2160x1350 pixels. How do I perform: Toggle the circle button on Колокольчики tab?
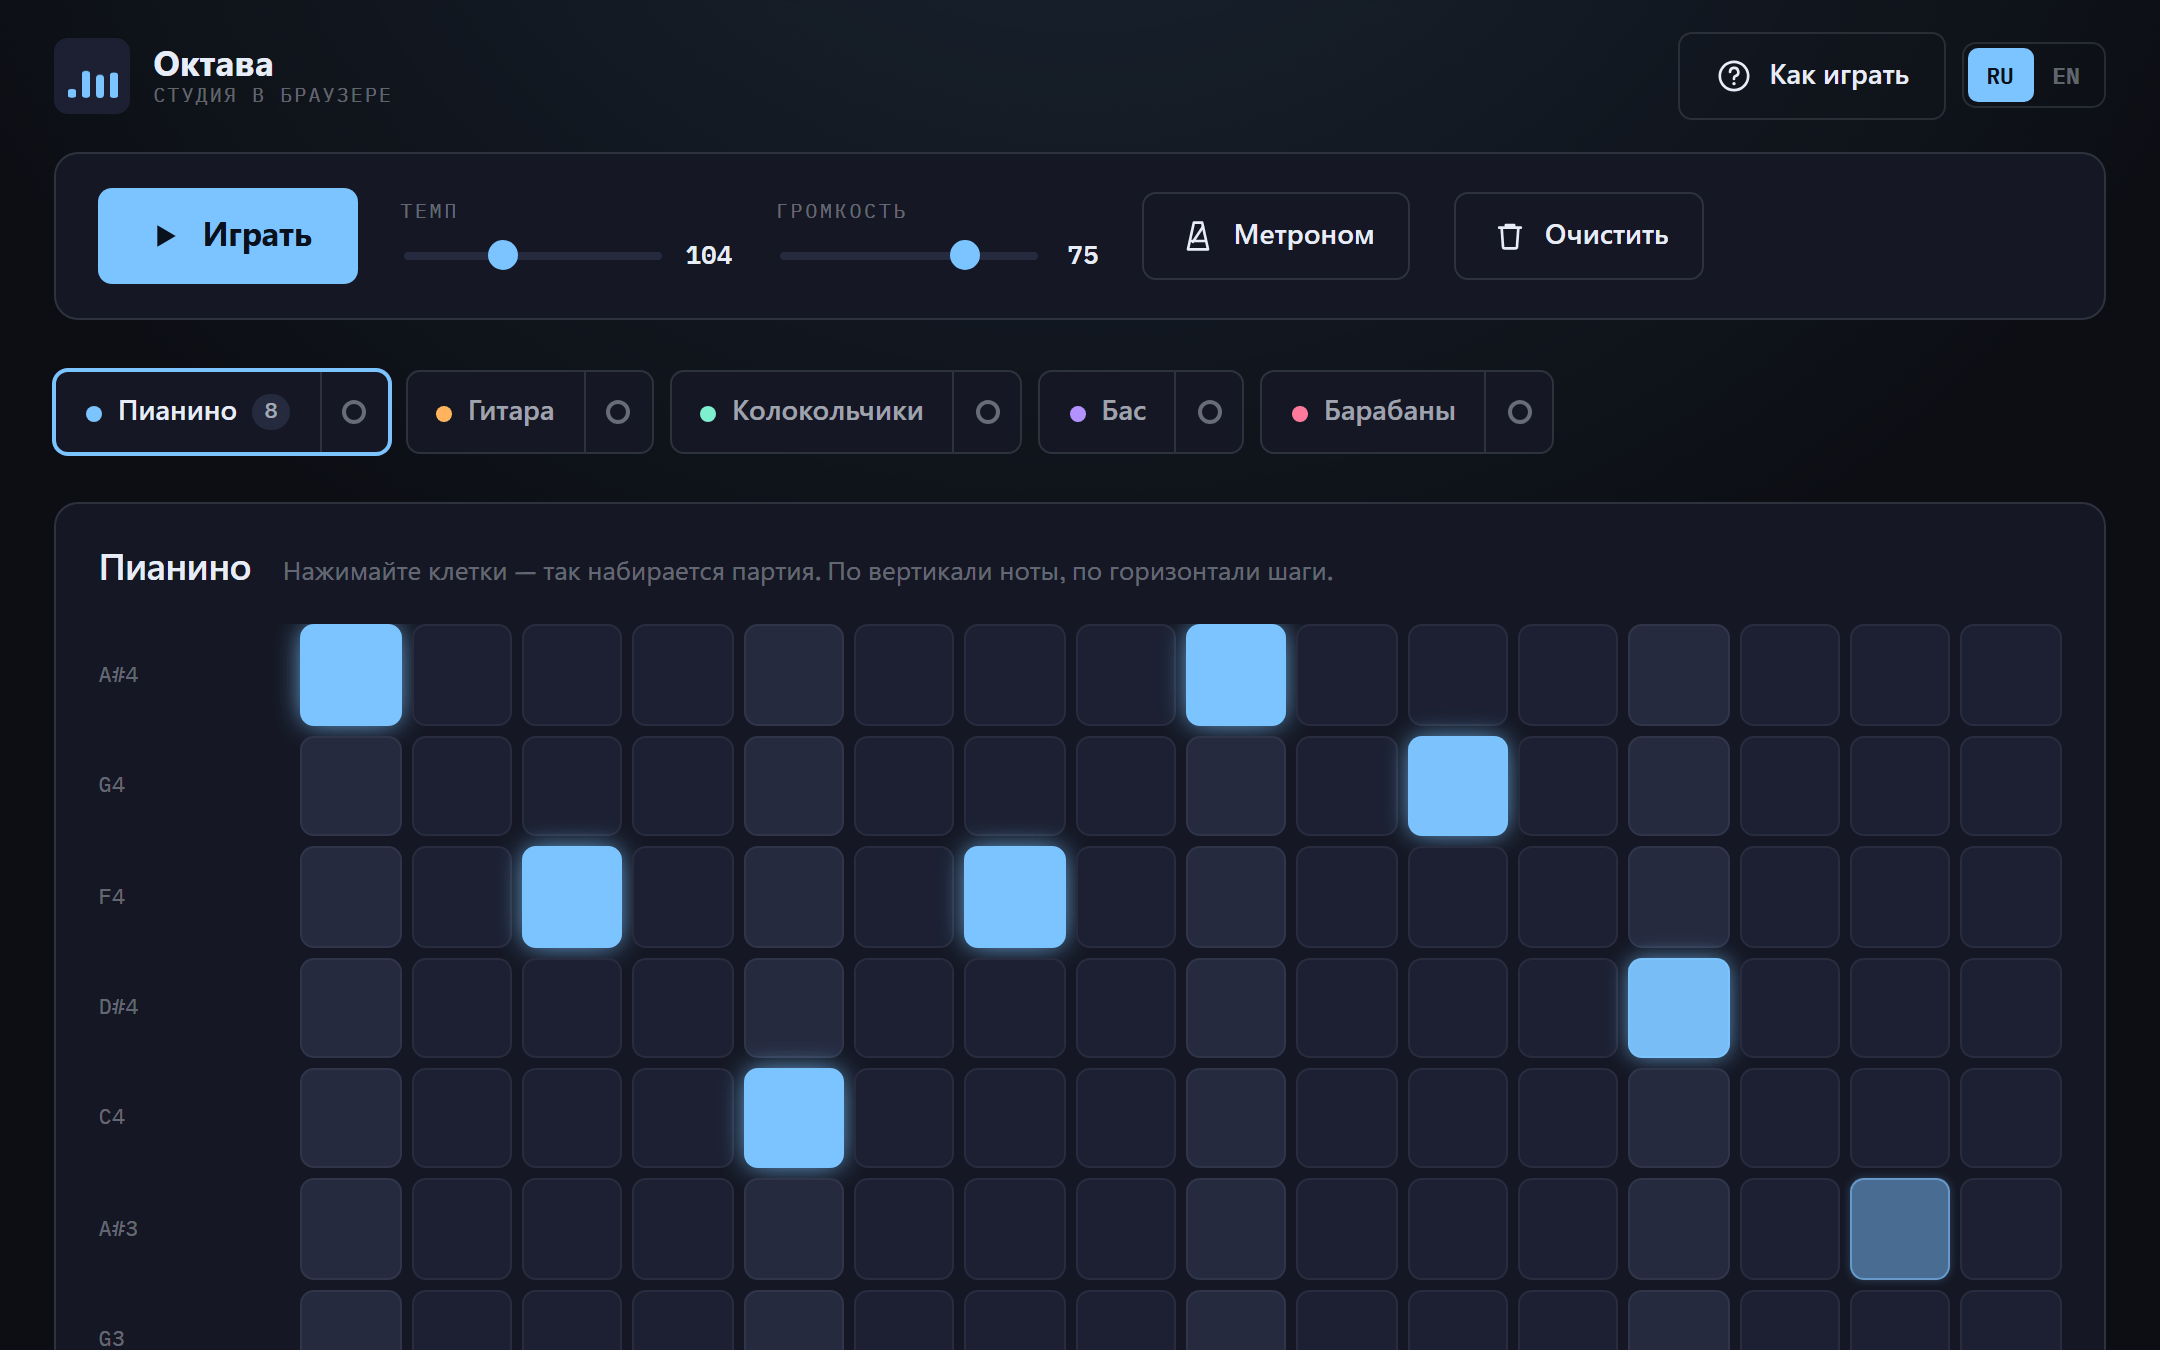coord(988,412)
